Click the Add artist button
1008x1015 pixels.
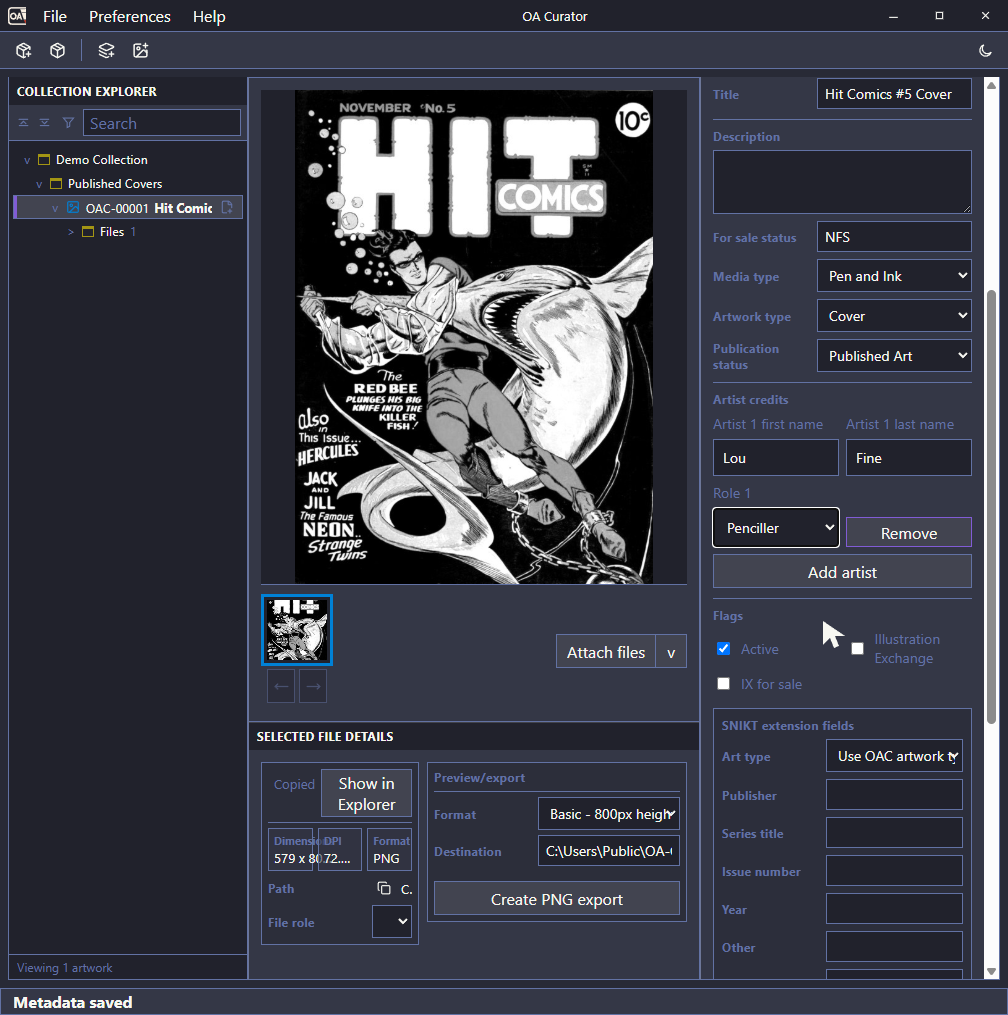tap(842, 572)
